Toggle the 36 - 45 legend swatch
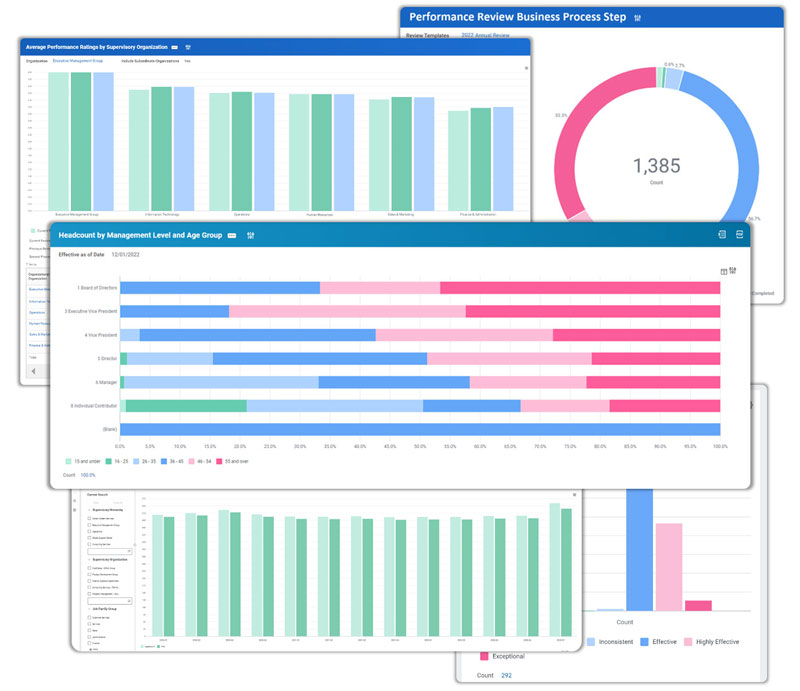The width and height of the screenshot is (800, 691). 164,461
